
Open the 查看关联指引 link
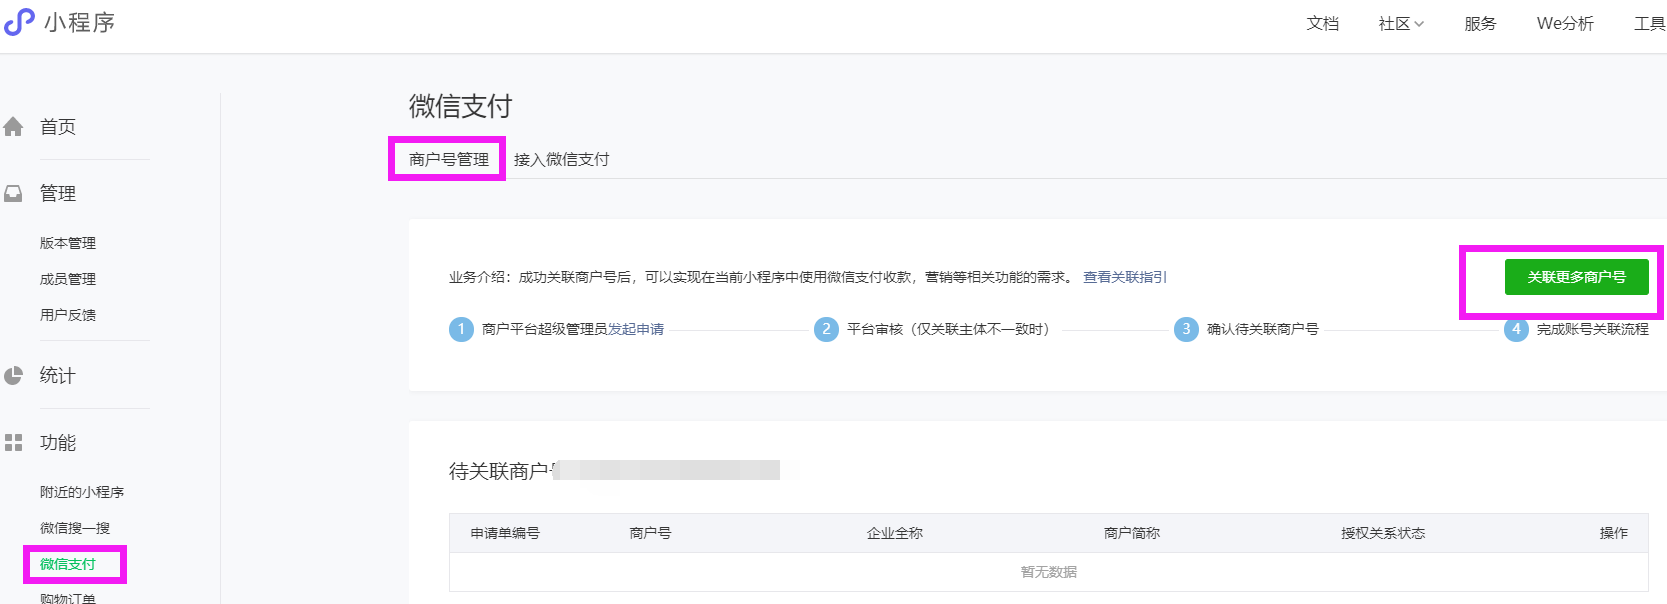click(x=1124, y=277)
